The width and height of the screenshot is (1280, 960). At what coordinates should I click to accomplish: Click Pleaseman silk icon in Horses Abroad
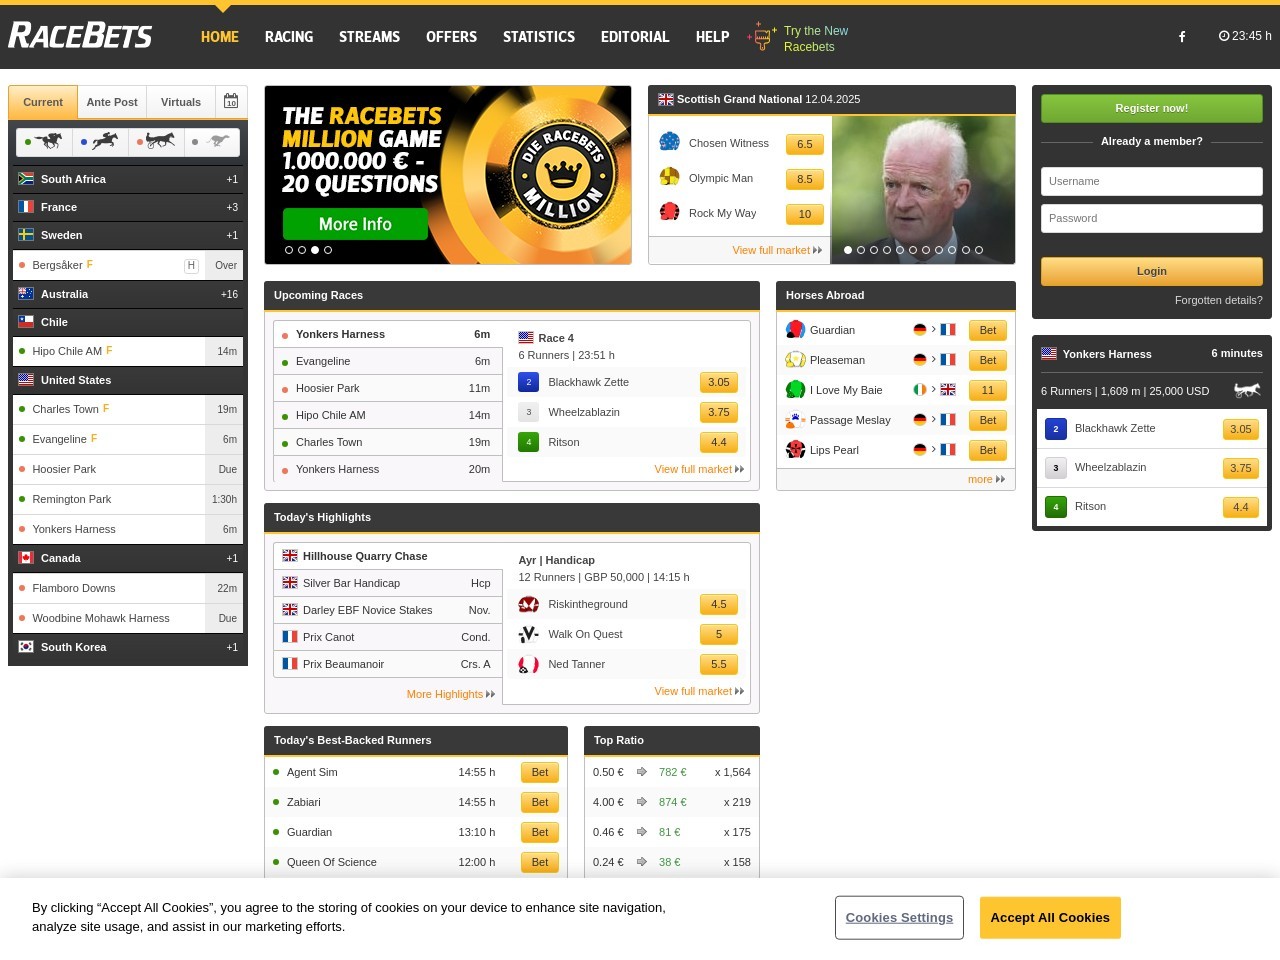pyautogui.click(x=795, y=359)
